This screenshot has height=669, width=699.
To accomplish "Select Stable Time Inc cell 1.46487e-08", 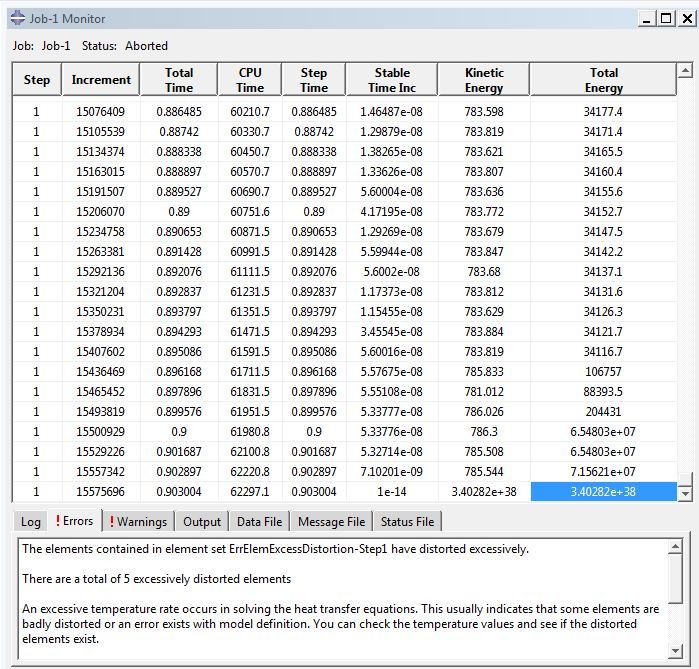I will tap(392, 111).
